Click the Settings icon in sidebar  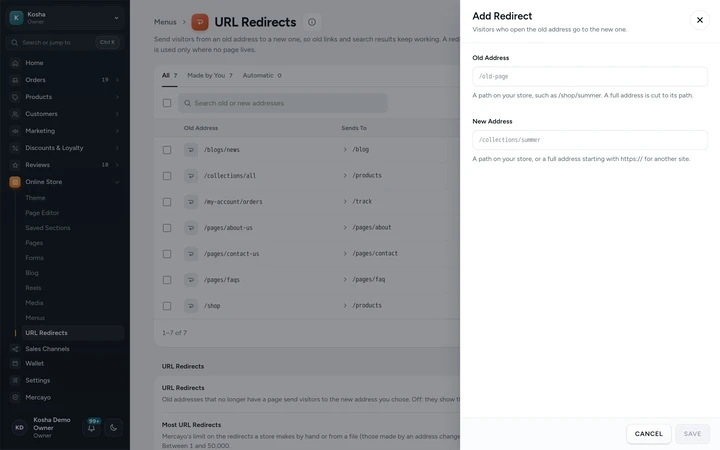click(15, 380)
